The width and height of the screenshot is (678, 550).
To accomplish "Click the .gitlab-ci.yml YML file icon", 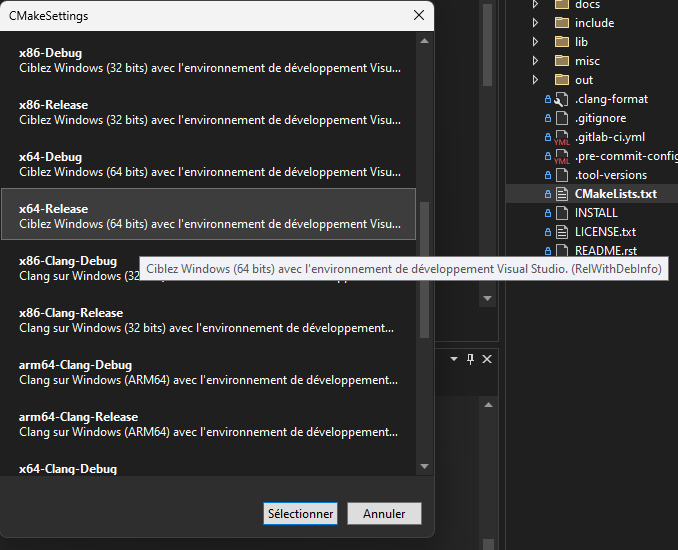I will (561, 138).
